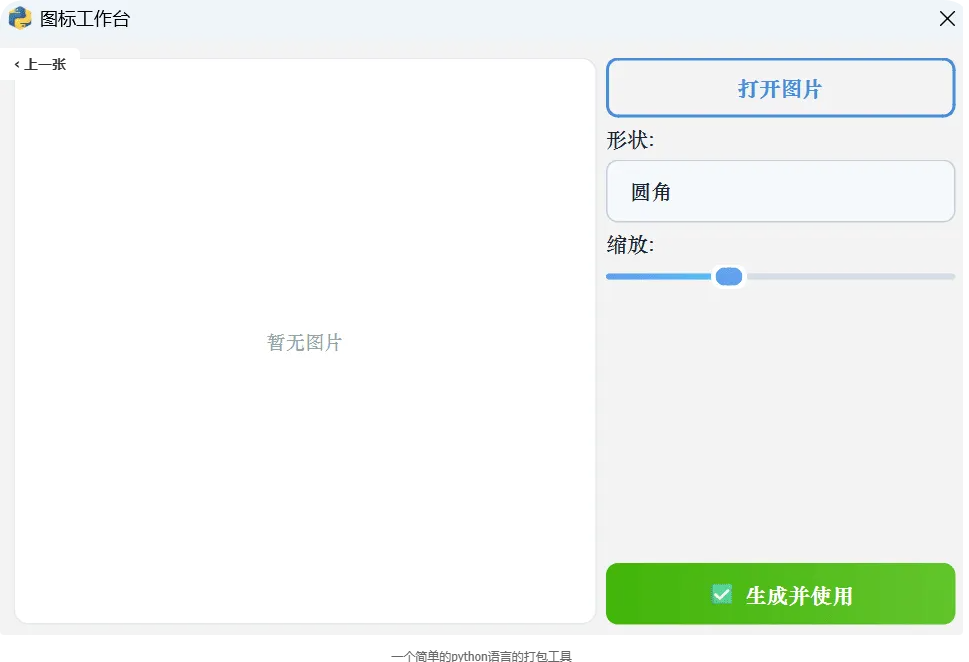
Task: Click the left chevron icon beside 上一张
Action: click(x=16, y=62)
